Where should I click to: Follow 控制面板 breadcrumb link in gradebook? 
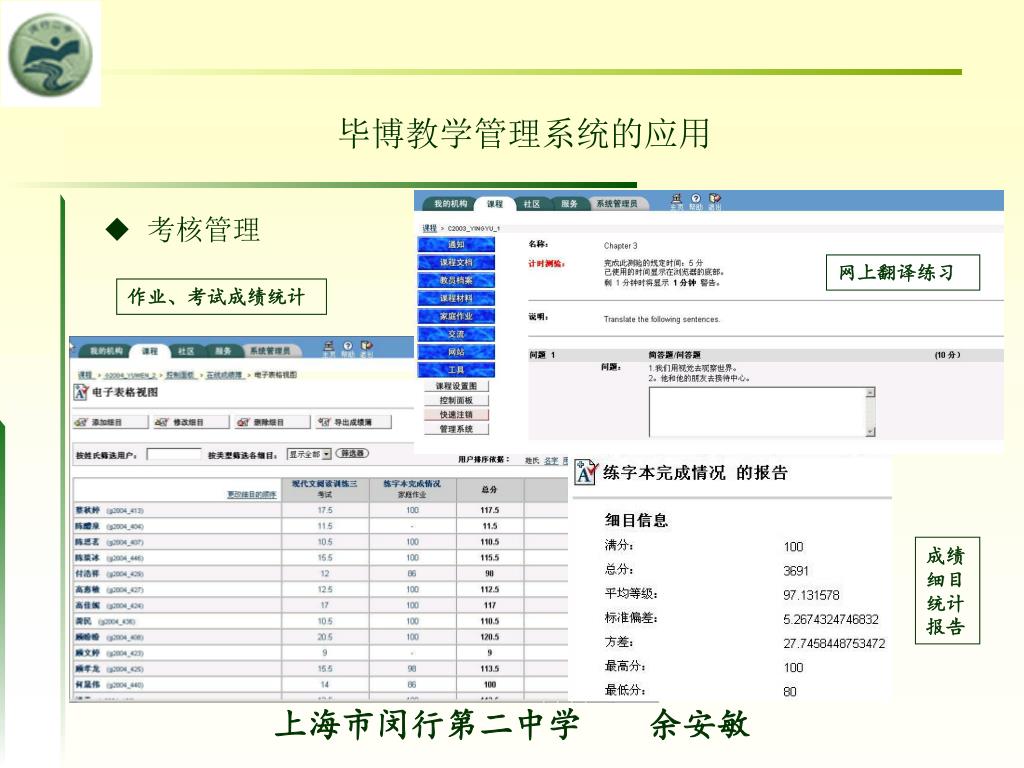181,375
